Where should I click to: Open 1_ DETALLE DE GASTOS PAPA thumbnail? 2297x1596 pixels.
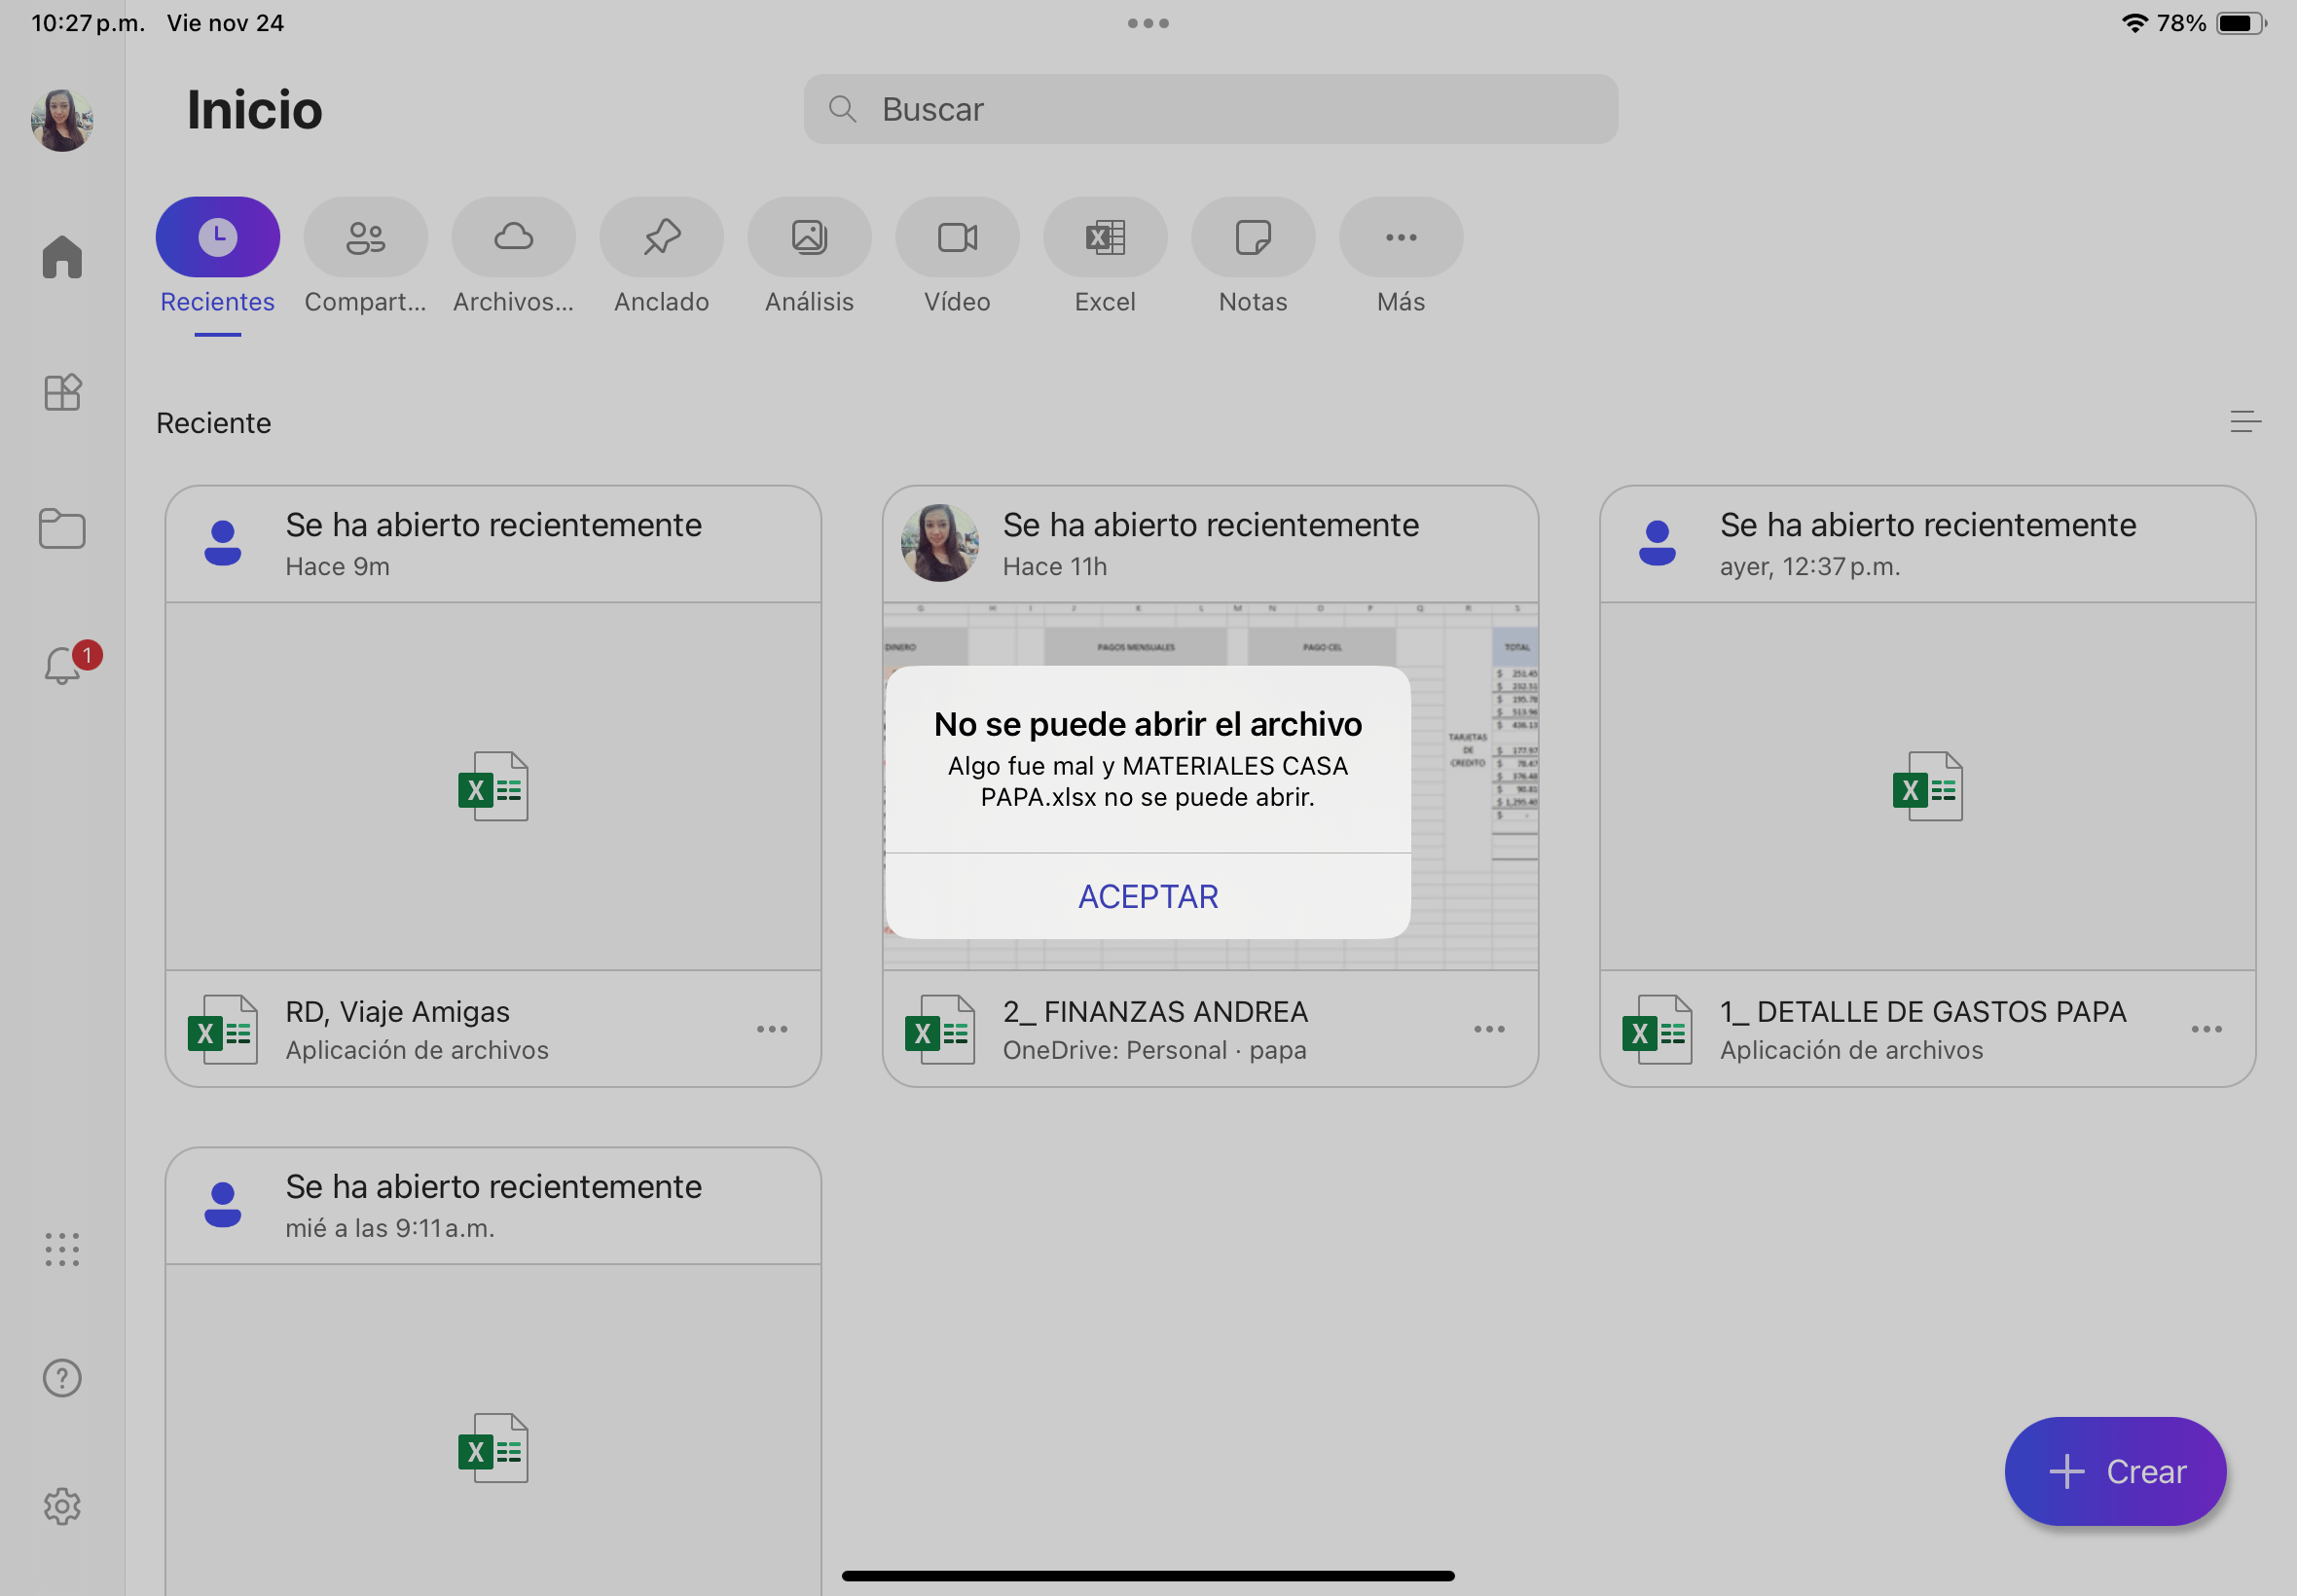pyautogui.click(x=1926, y=786)
